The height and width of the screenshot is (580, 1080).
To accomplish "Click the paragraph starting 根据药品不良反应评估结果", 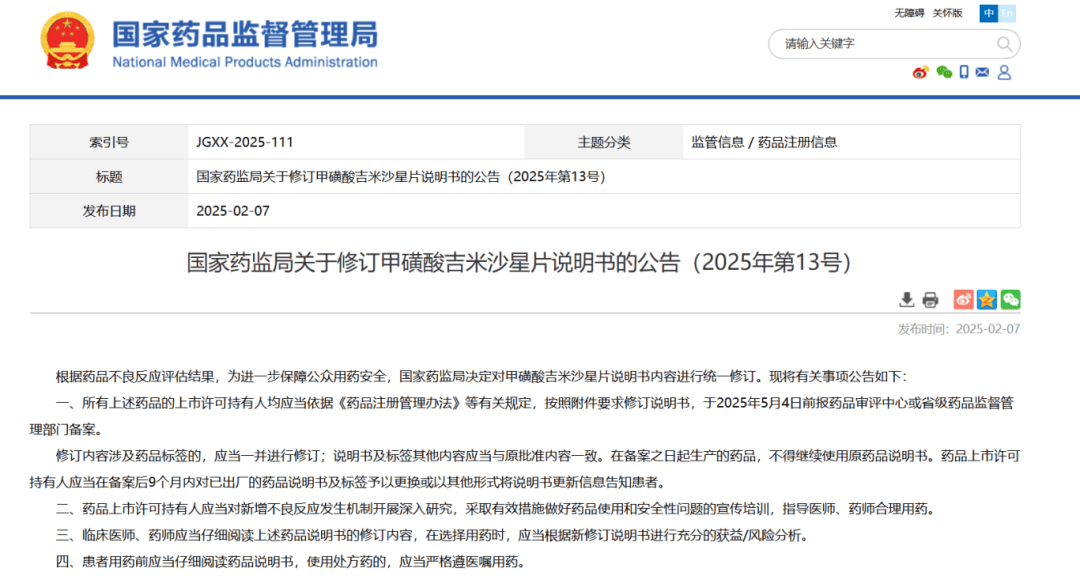I will [482, 376].
